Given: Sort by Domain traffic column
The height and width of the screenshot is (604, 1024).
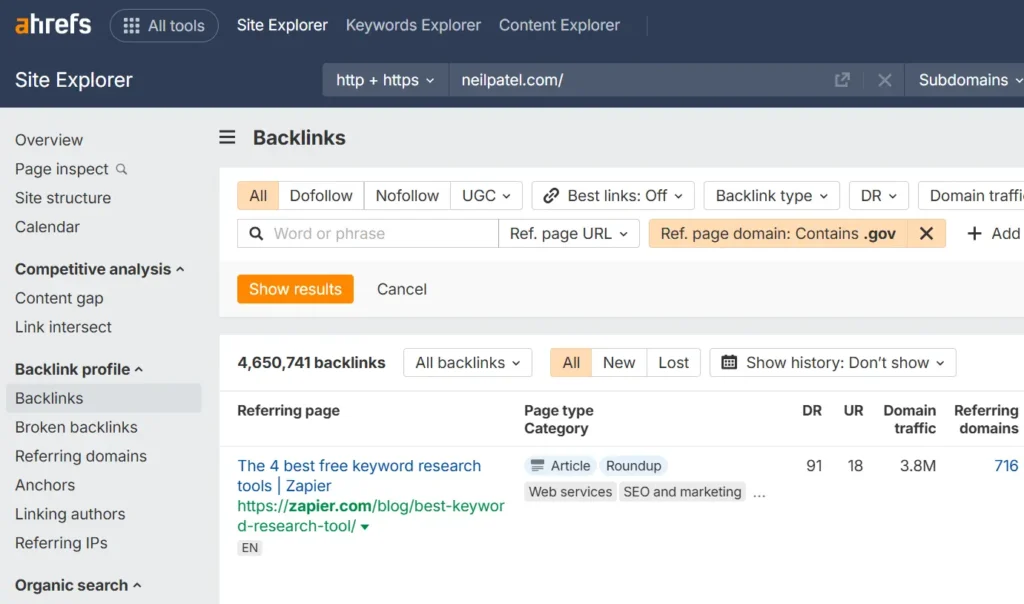Looking at the screenshot, I should (910, 419).
